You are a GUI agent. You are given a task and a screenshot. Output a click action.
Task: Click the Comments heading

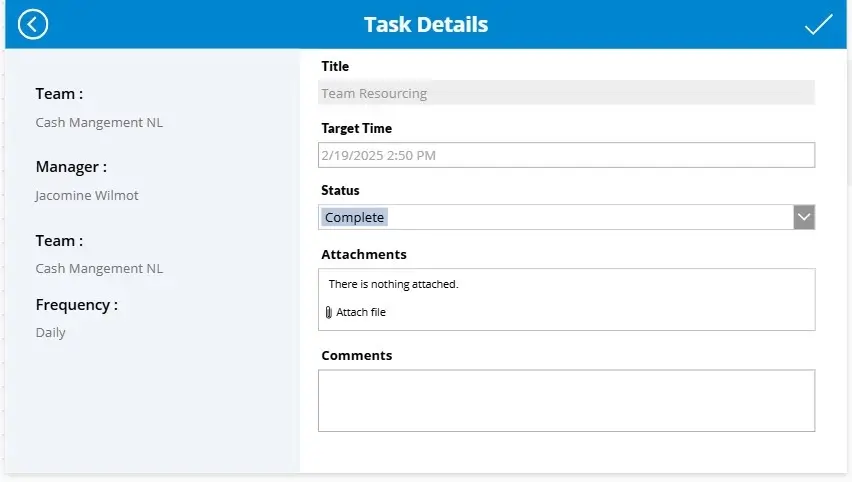[x=356, y=355]
